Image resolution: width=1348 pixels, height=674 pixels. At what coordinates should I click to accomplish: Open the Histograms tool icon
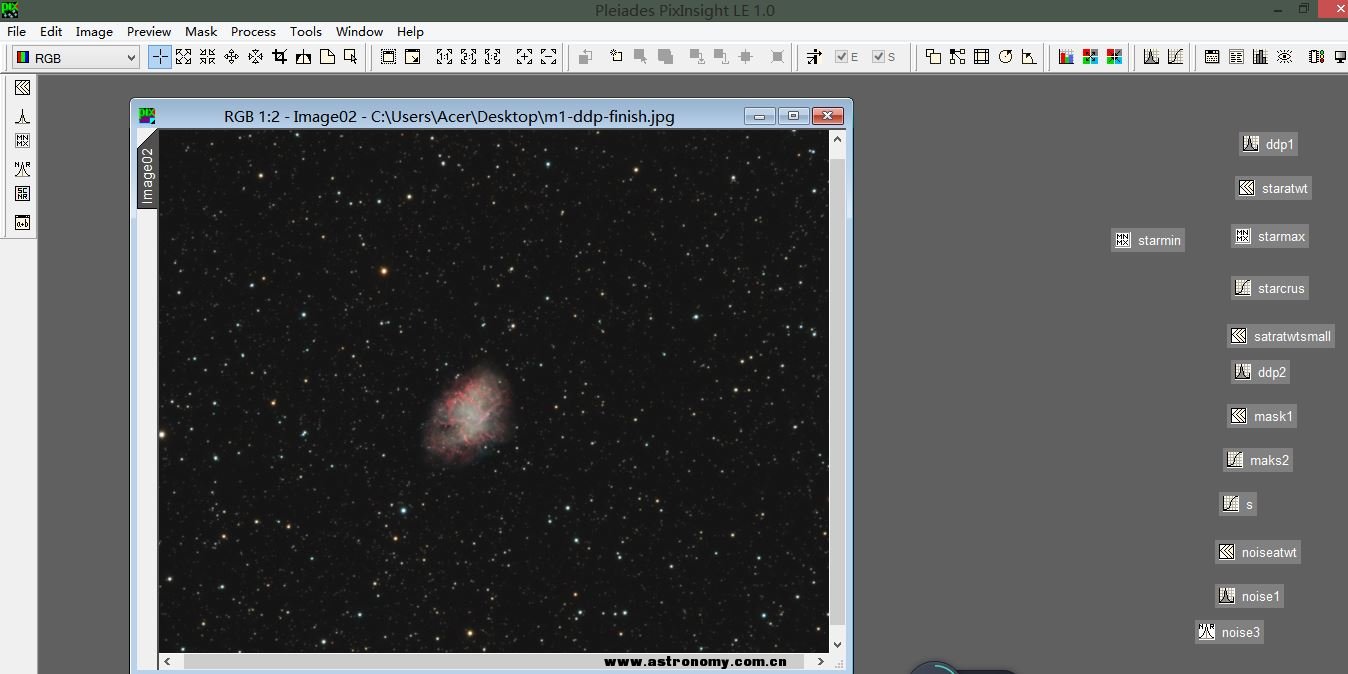click(1151, 57)
